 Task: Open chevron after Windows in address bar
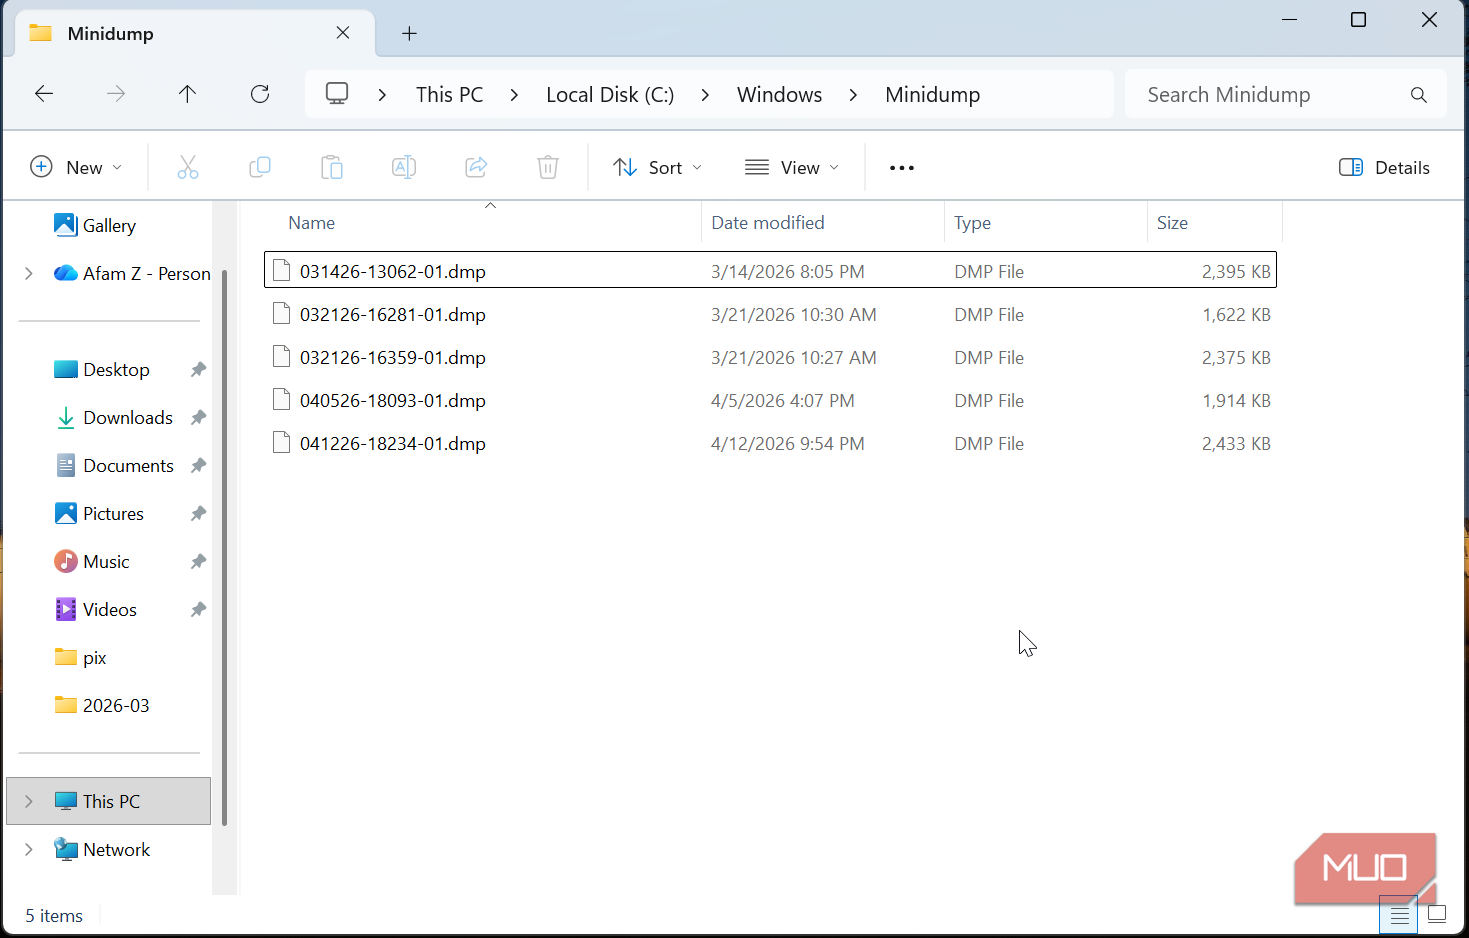point(853,95)
